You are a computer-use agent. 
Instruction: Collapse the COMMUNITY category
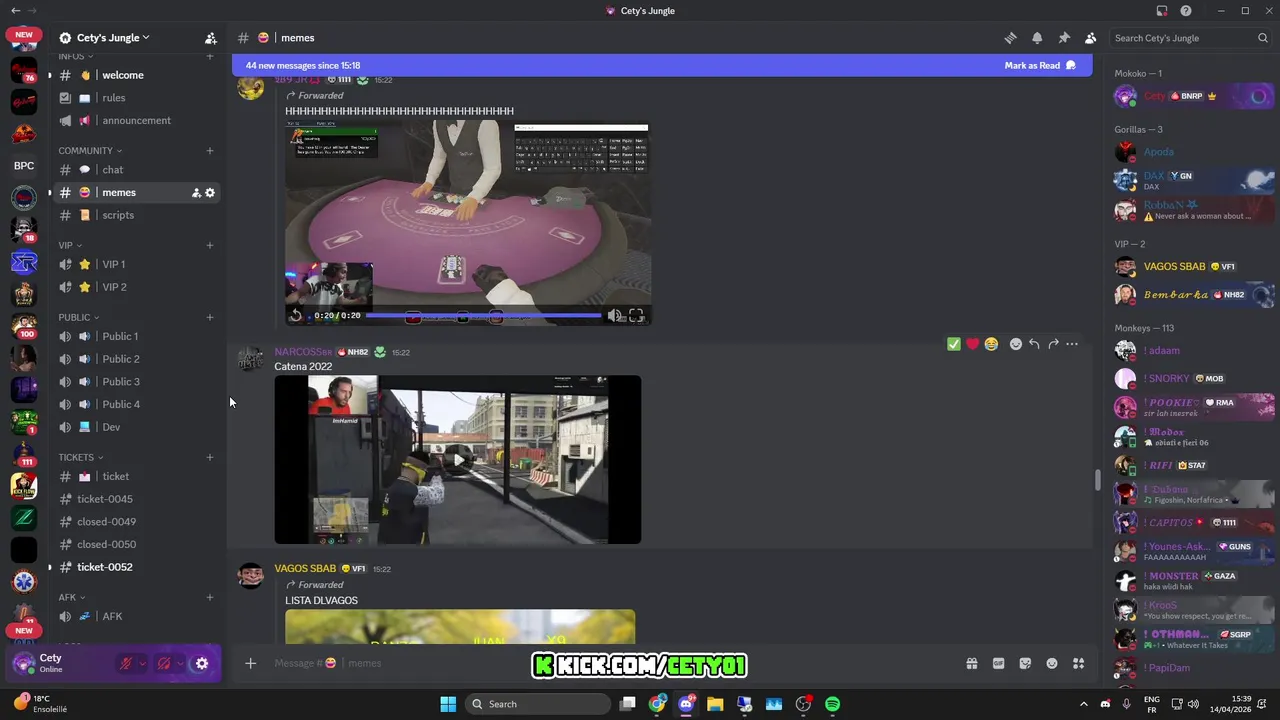coord(90,151)
